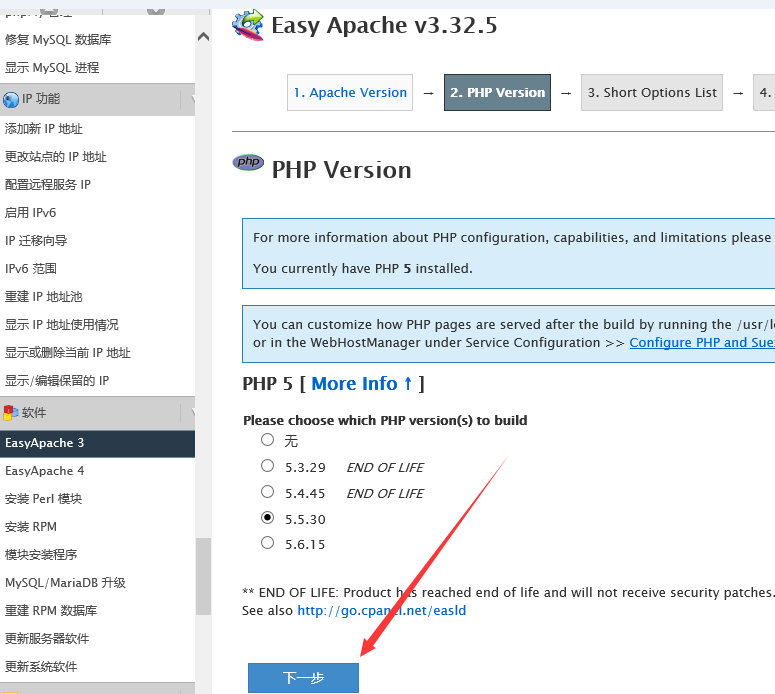Click the 下一步 button
This screenshot has width=775, height=694.
pyautogui.click(x=303, y=678)
